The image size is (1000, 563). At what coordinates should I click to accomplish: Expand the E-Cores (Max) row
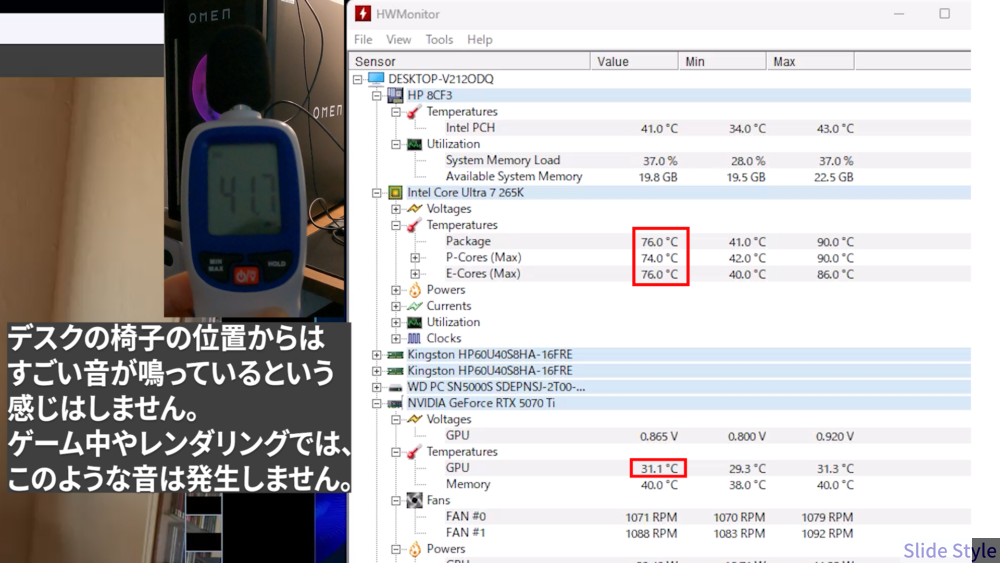415,274
